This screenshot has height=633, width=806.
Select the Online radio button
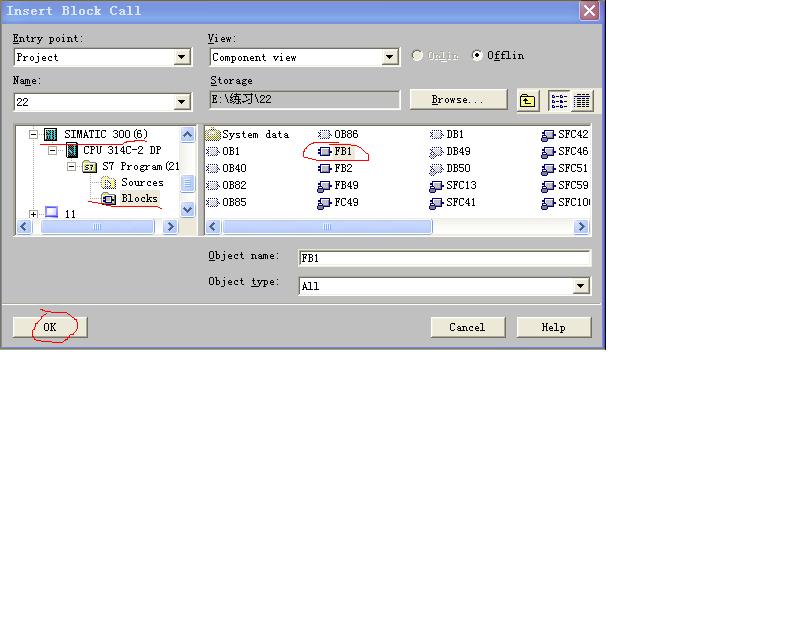pos(417,55)
